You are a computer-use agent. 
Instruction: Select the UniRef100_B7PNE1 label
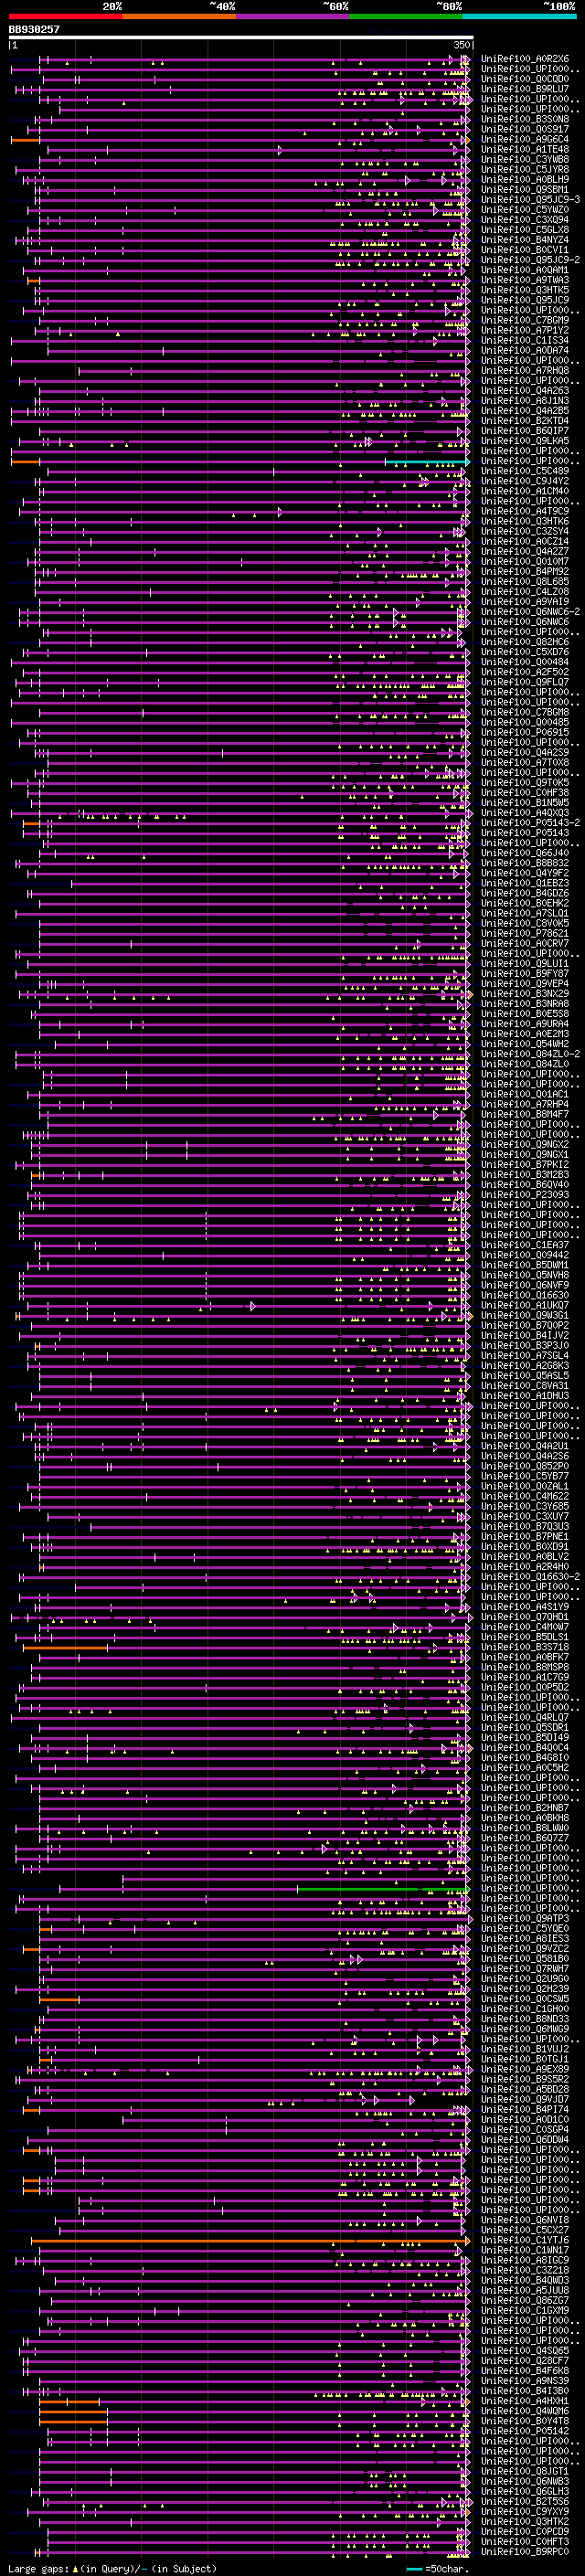click(x=525, y=1536)
